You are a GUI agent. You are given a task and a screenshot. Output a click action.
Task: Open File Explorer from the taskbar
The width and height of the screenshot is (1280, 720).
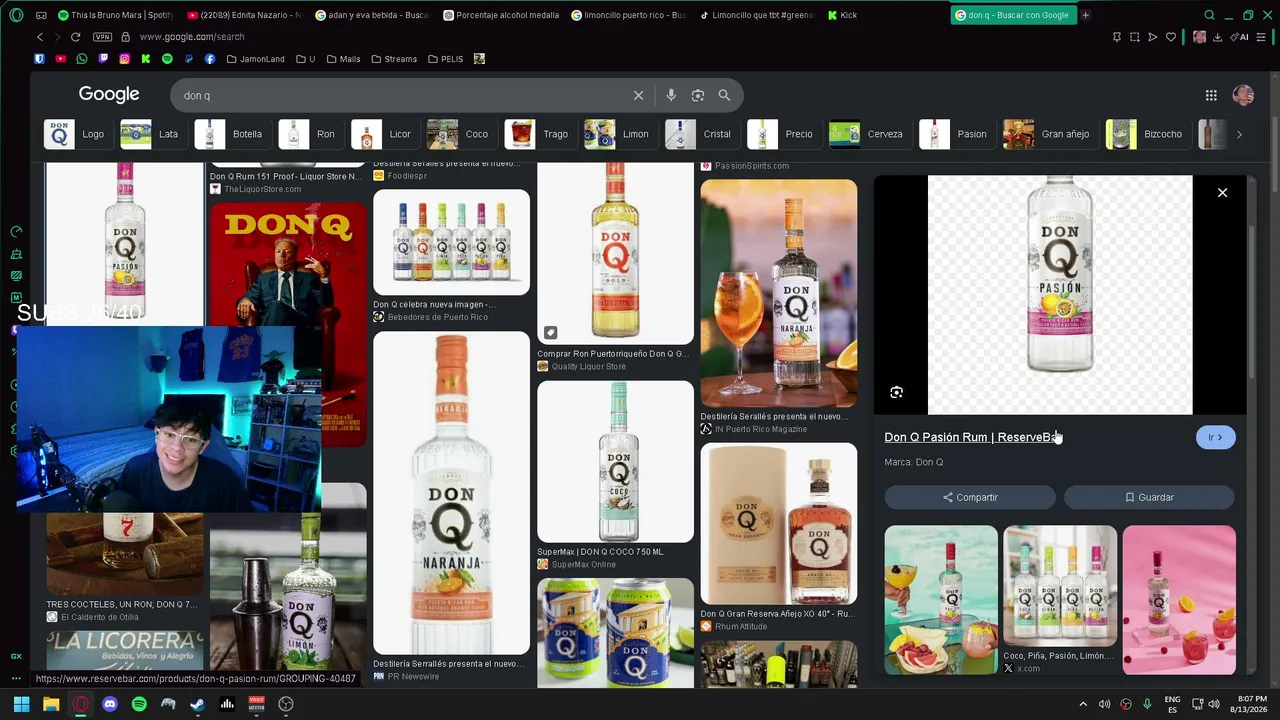pos(51,704)
